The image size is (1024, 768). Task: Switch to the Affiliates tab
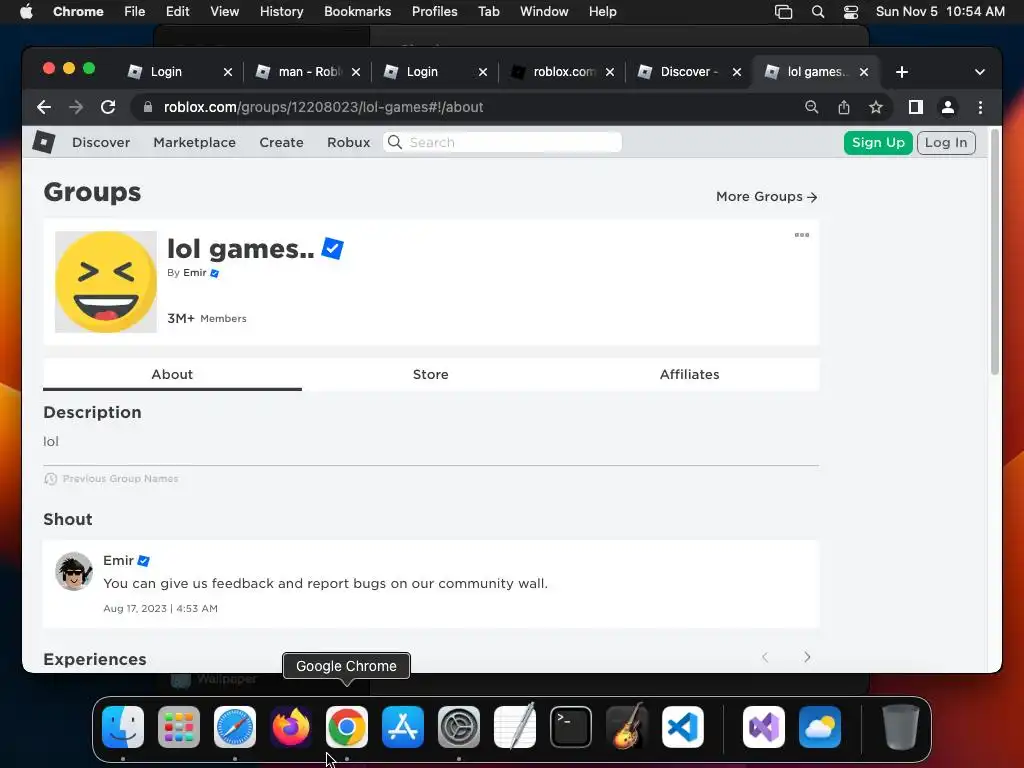pos(690,374)
